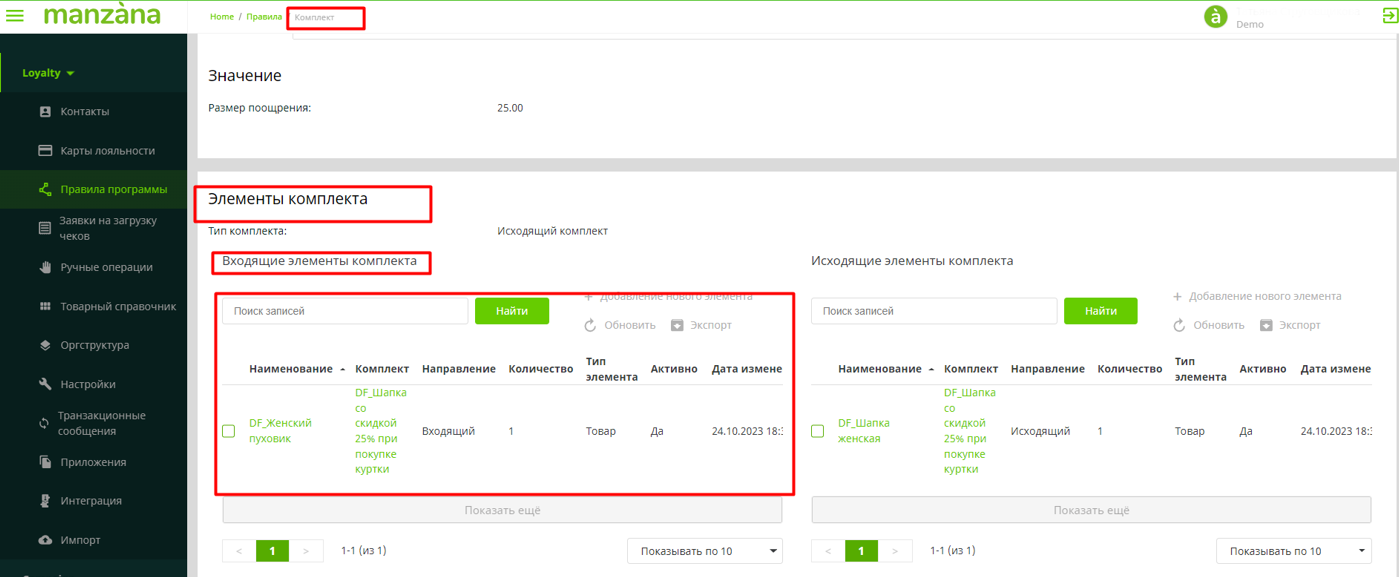The image size is (1399, 577).
Task: Click the Карты лояльности card icon
Action: point(45,151)
